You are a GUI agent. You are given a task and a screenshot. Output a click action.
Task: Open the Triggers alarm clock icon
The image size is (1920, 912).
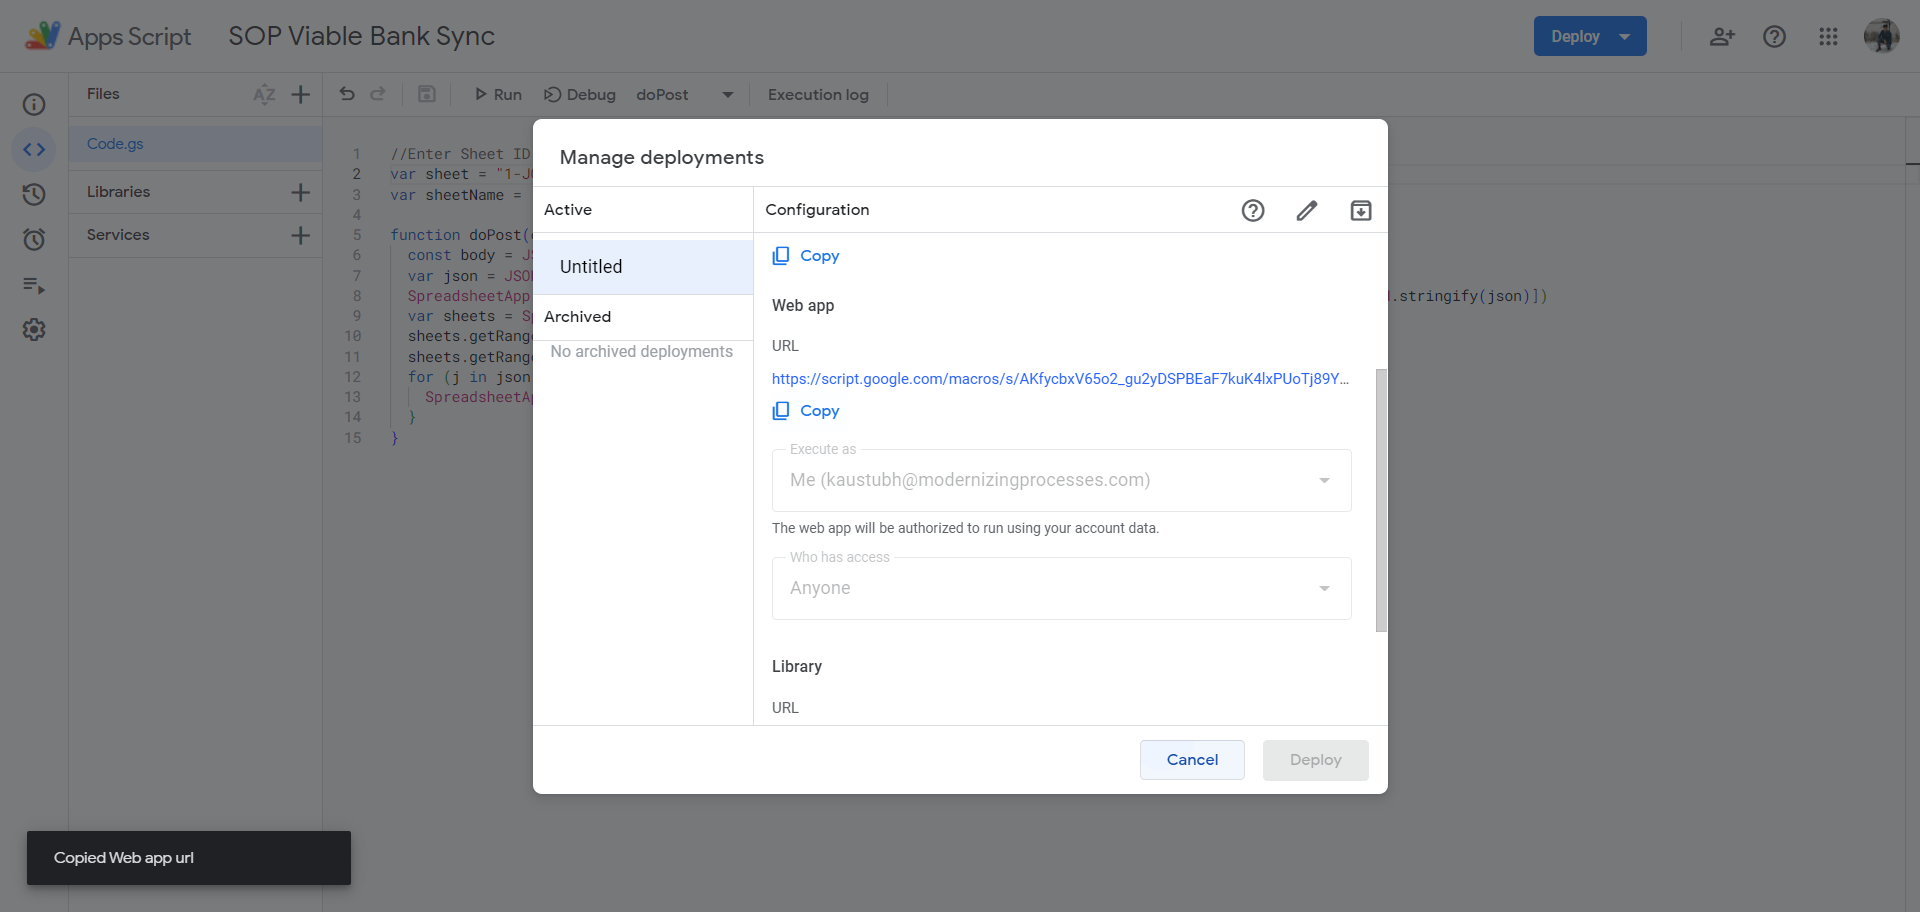(34, 239)
